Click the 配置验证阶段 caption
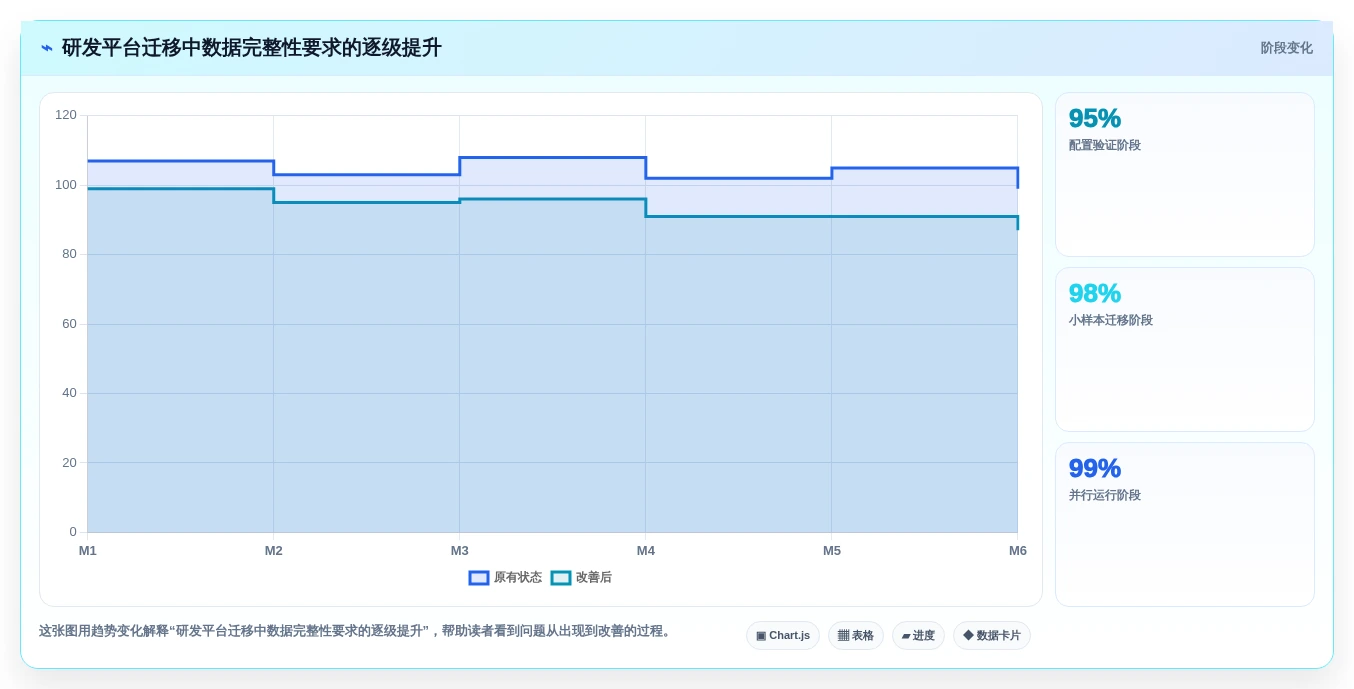This screenshot has width=1354, height=689. pos(1105,145)
